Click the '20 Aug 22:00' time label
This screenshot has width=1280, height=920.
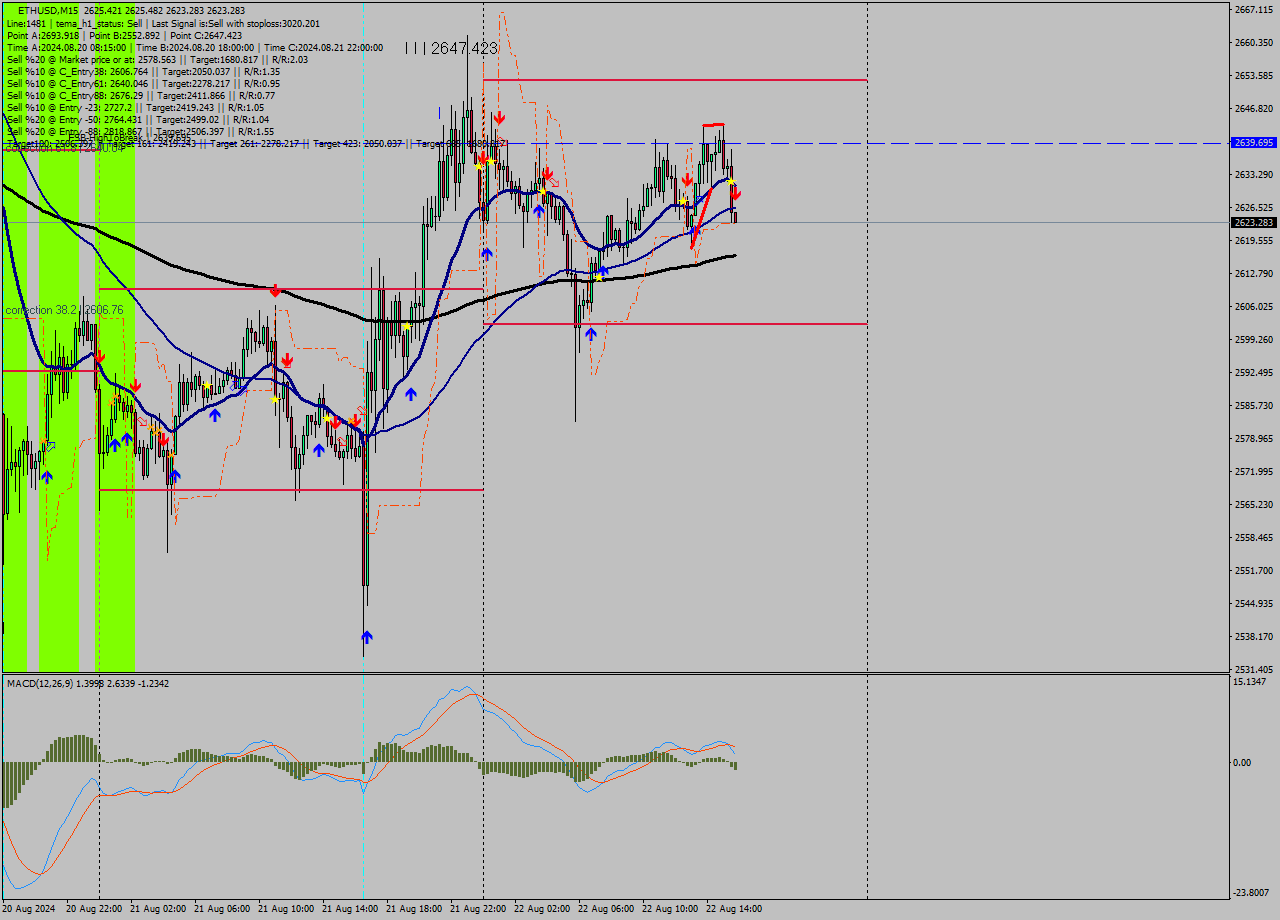point(94,909)
